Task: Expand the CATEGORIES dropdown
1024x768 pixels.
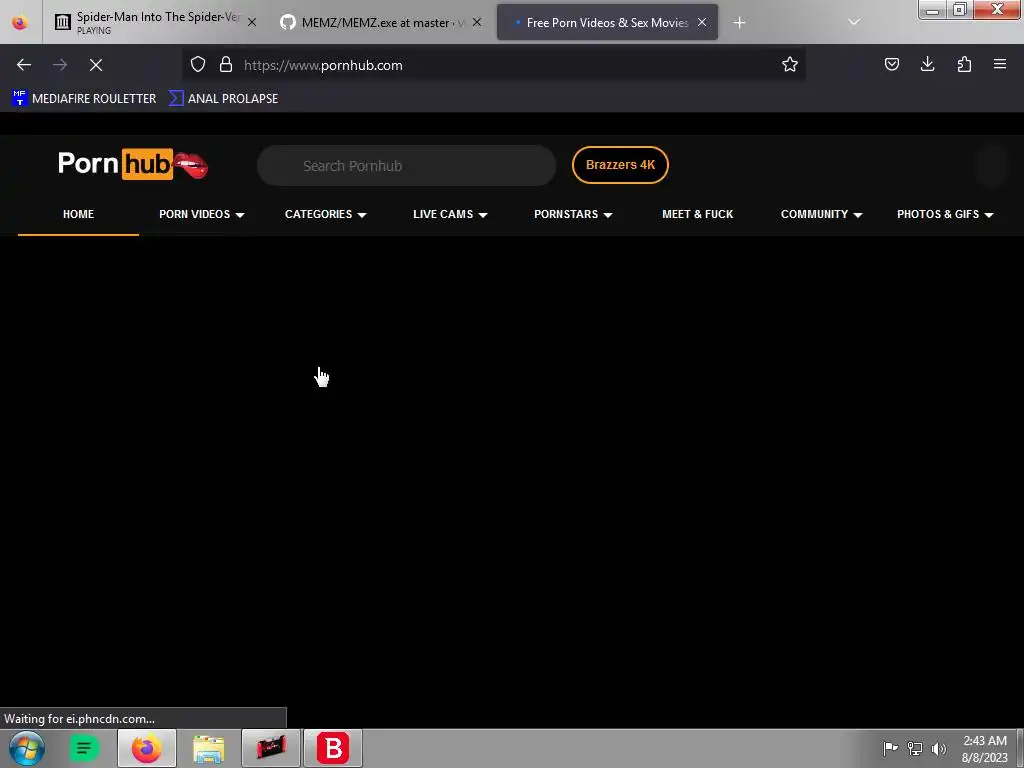Action: coord(325,214)
